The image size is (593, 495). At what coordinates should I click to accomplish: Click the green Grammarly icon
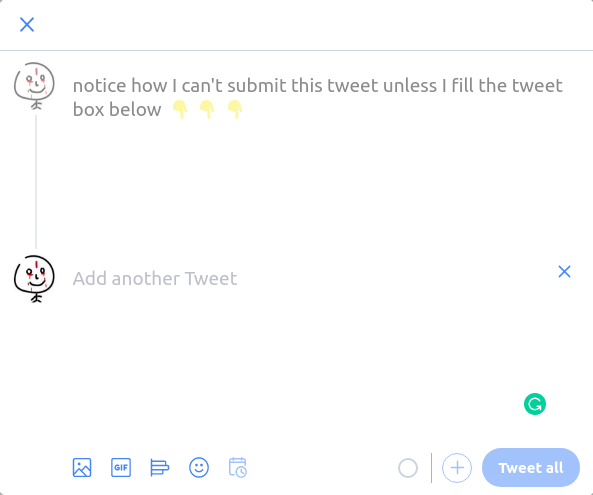click(535, 404)
